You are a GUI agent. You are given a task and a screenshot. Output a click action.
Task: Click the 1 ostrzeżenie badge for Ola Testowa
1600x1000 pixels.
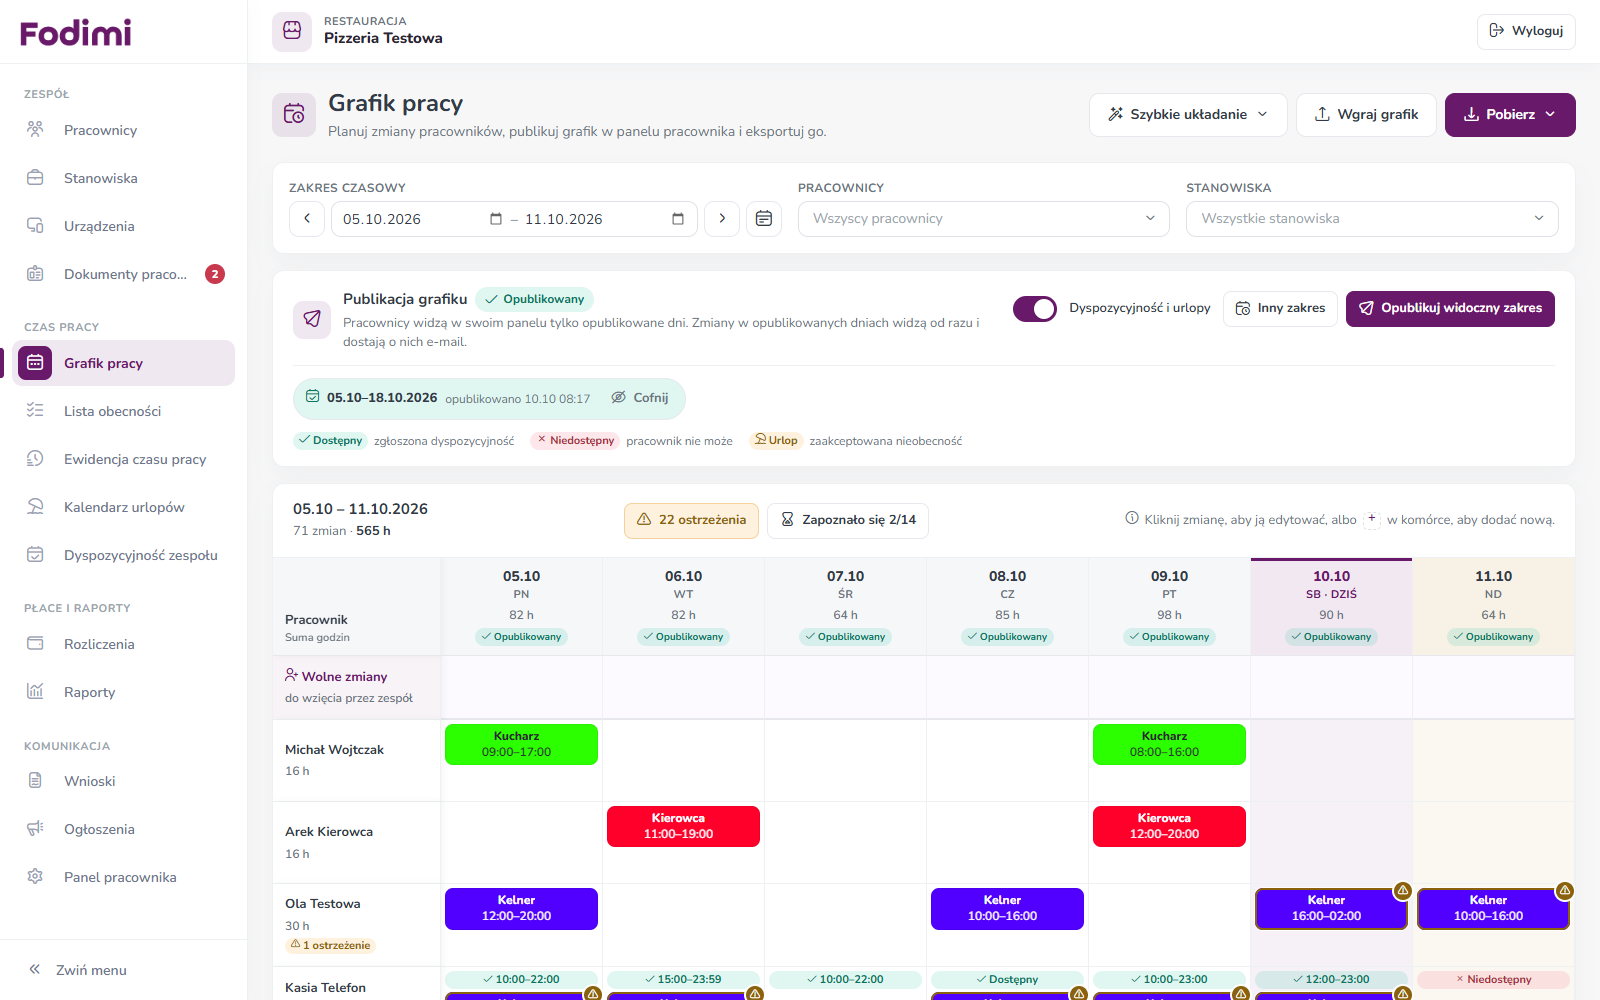point(330,945)
